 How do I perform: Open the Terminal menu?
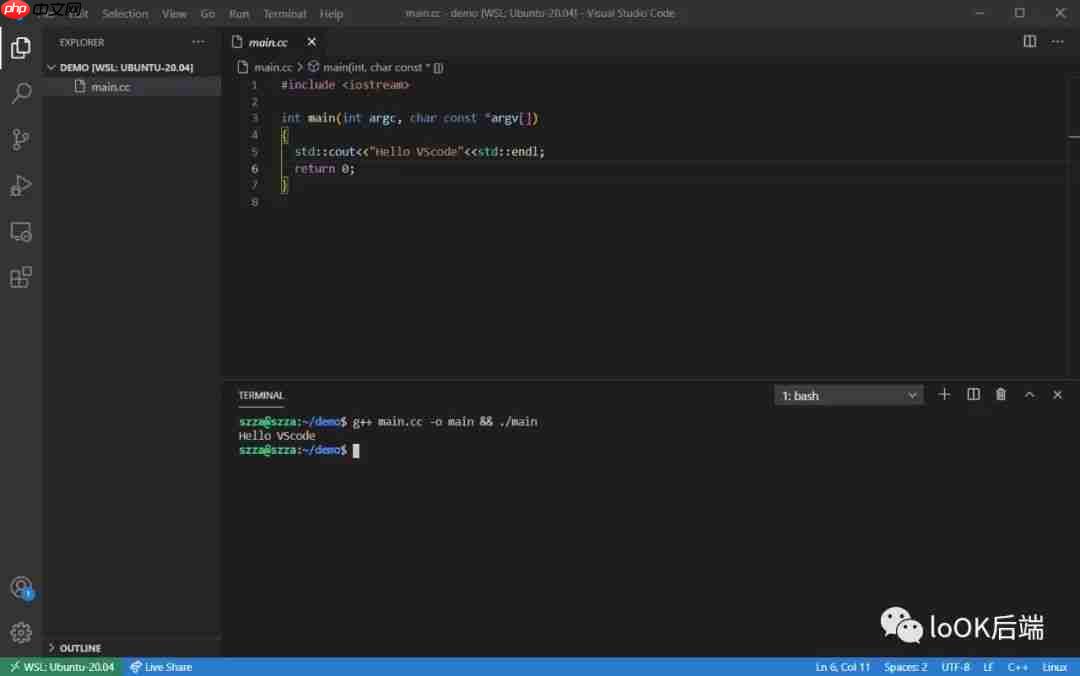(x=284, y=13)
